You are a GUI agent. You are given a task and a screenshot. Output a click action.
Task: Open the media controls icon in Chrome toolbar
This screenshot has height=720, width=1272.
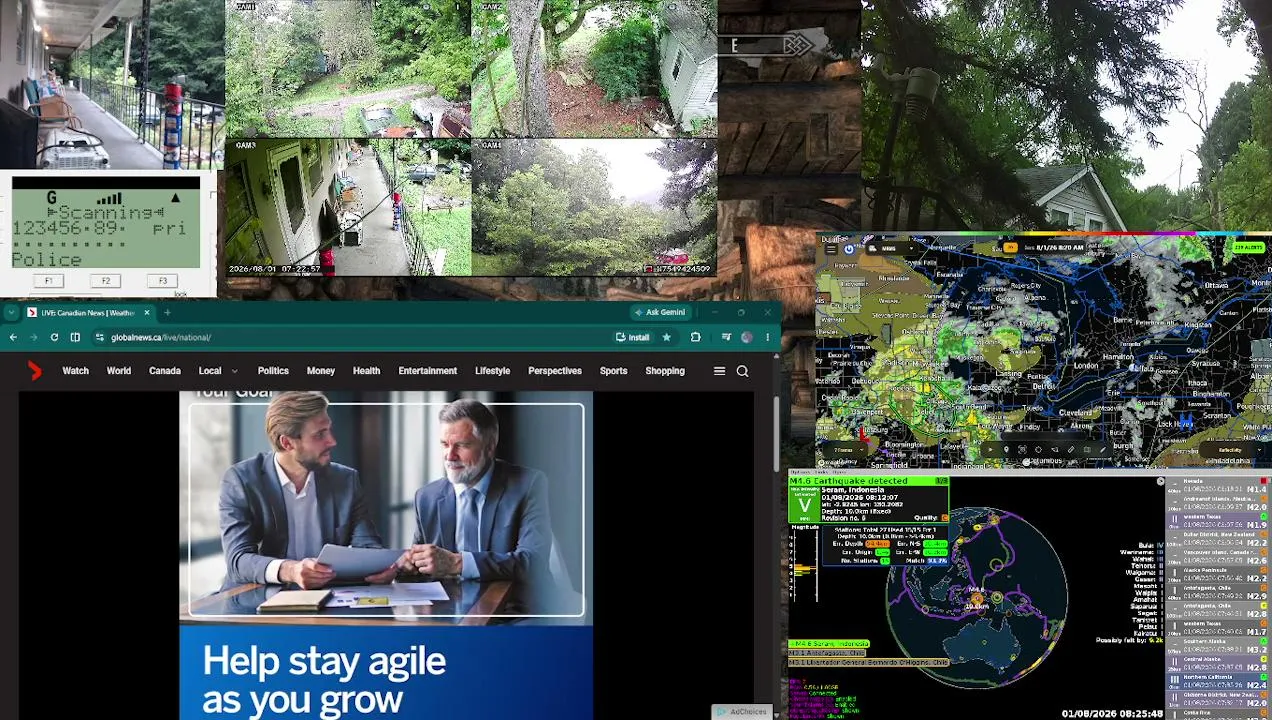pos(726,338)
